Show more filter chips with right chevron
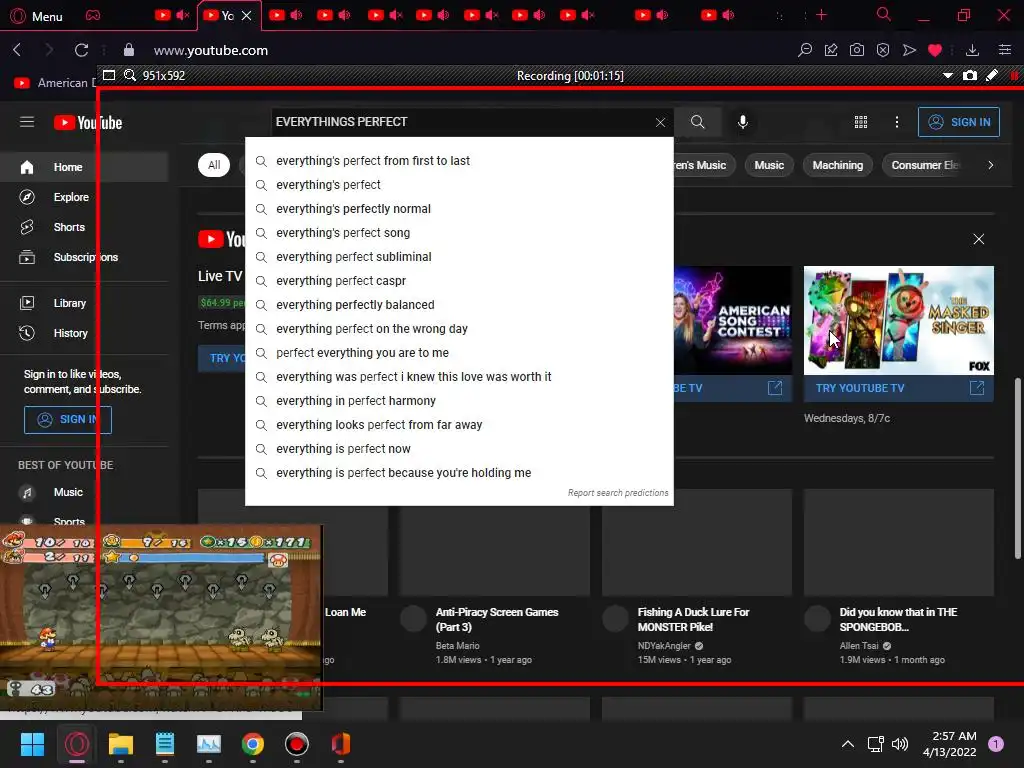 991,165
